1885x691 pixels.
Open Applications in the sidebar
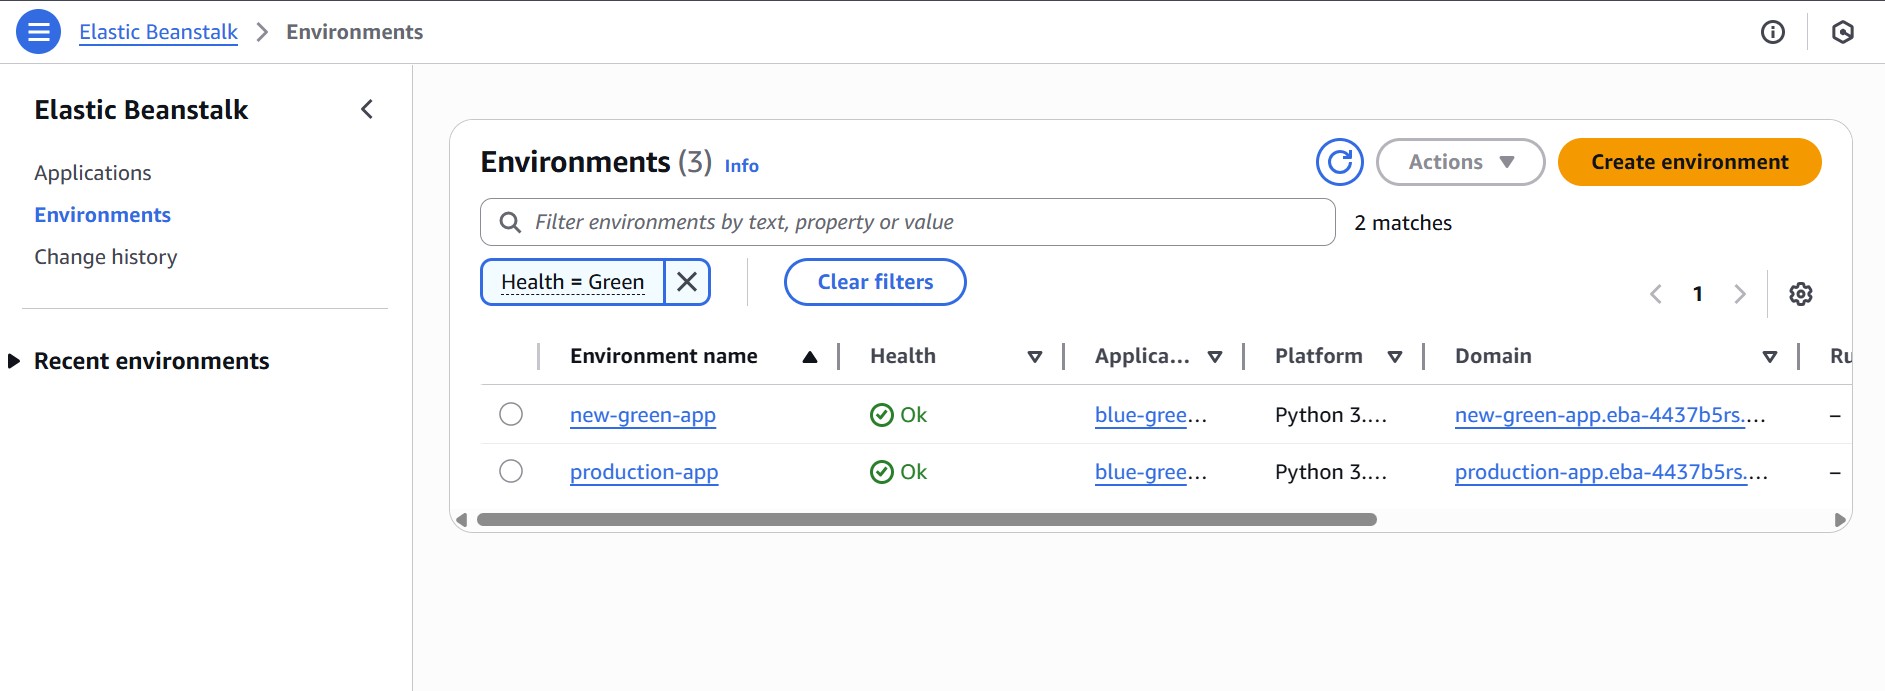pyautogui.click(x=93, y=173)
